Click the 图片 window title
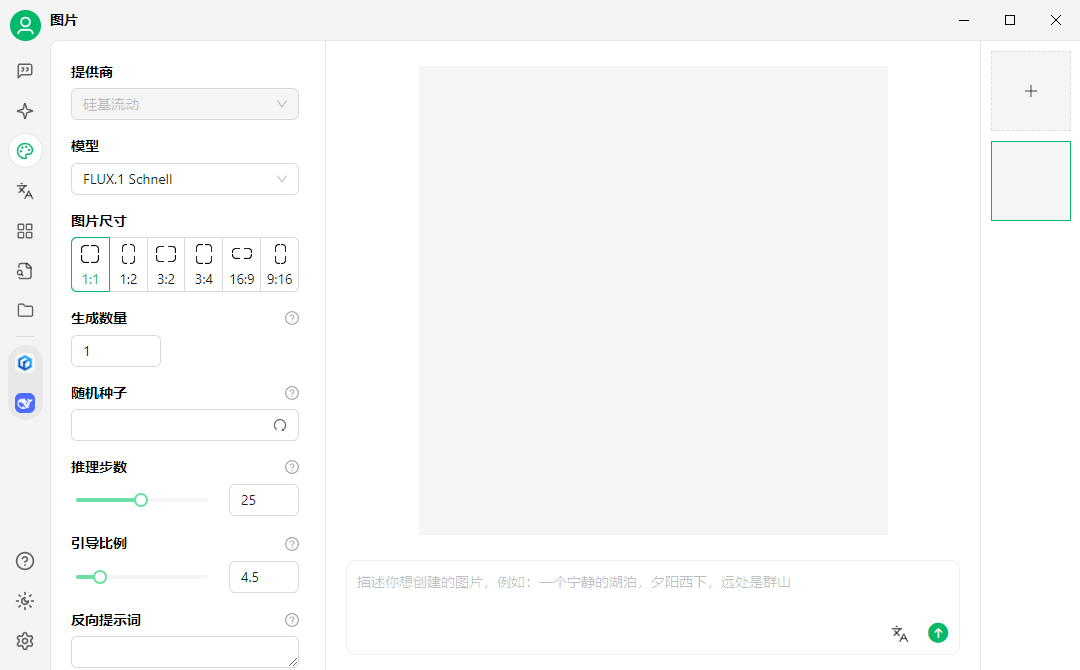The image size is (1080, 670). click(64, 21)
